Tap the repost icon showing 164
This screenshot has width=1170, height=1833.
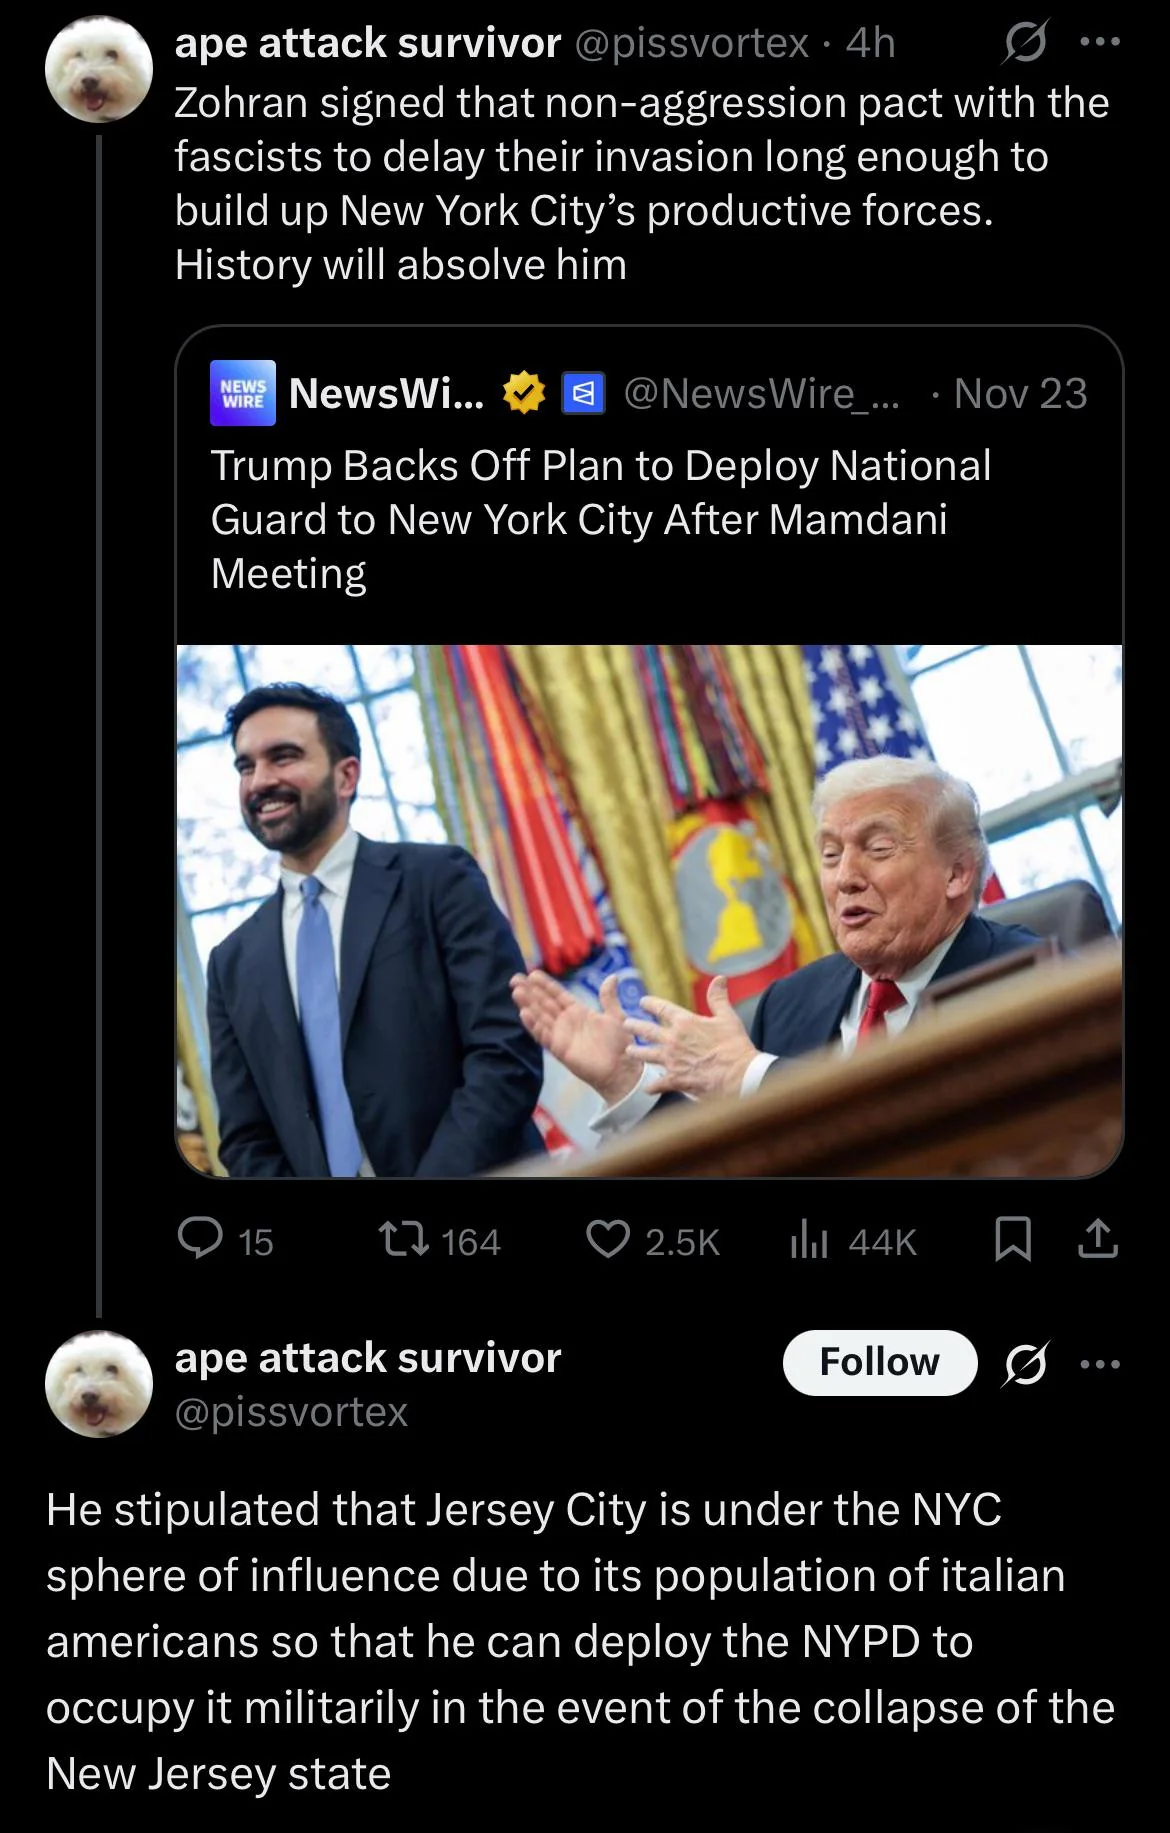click(x=405, y=1240)
